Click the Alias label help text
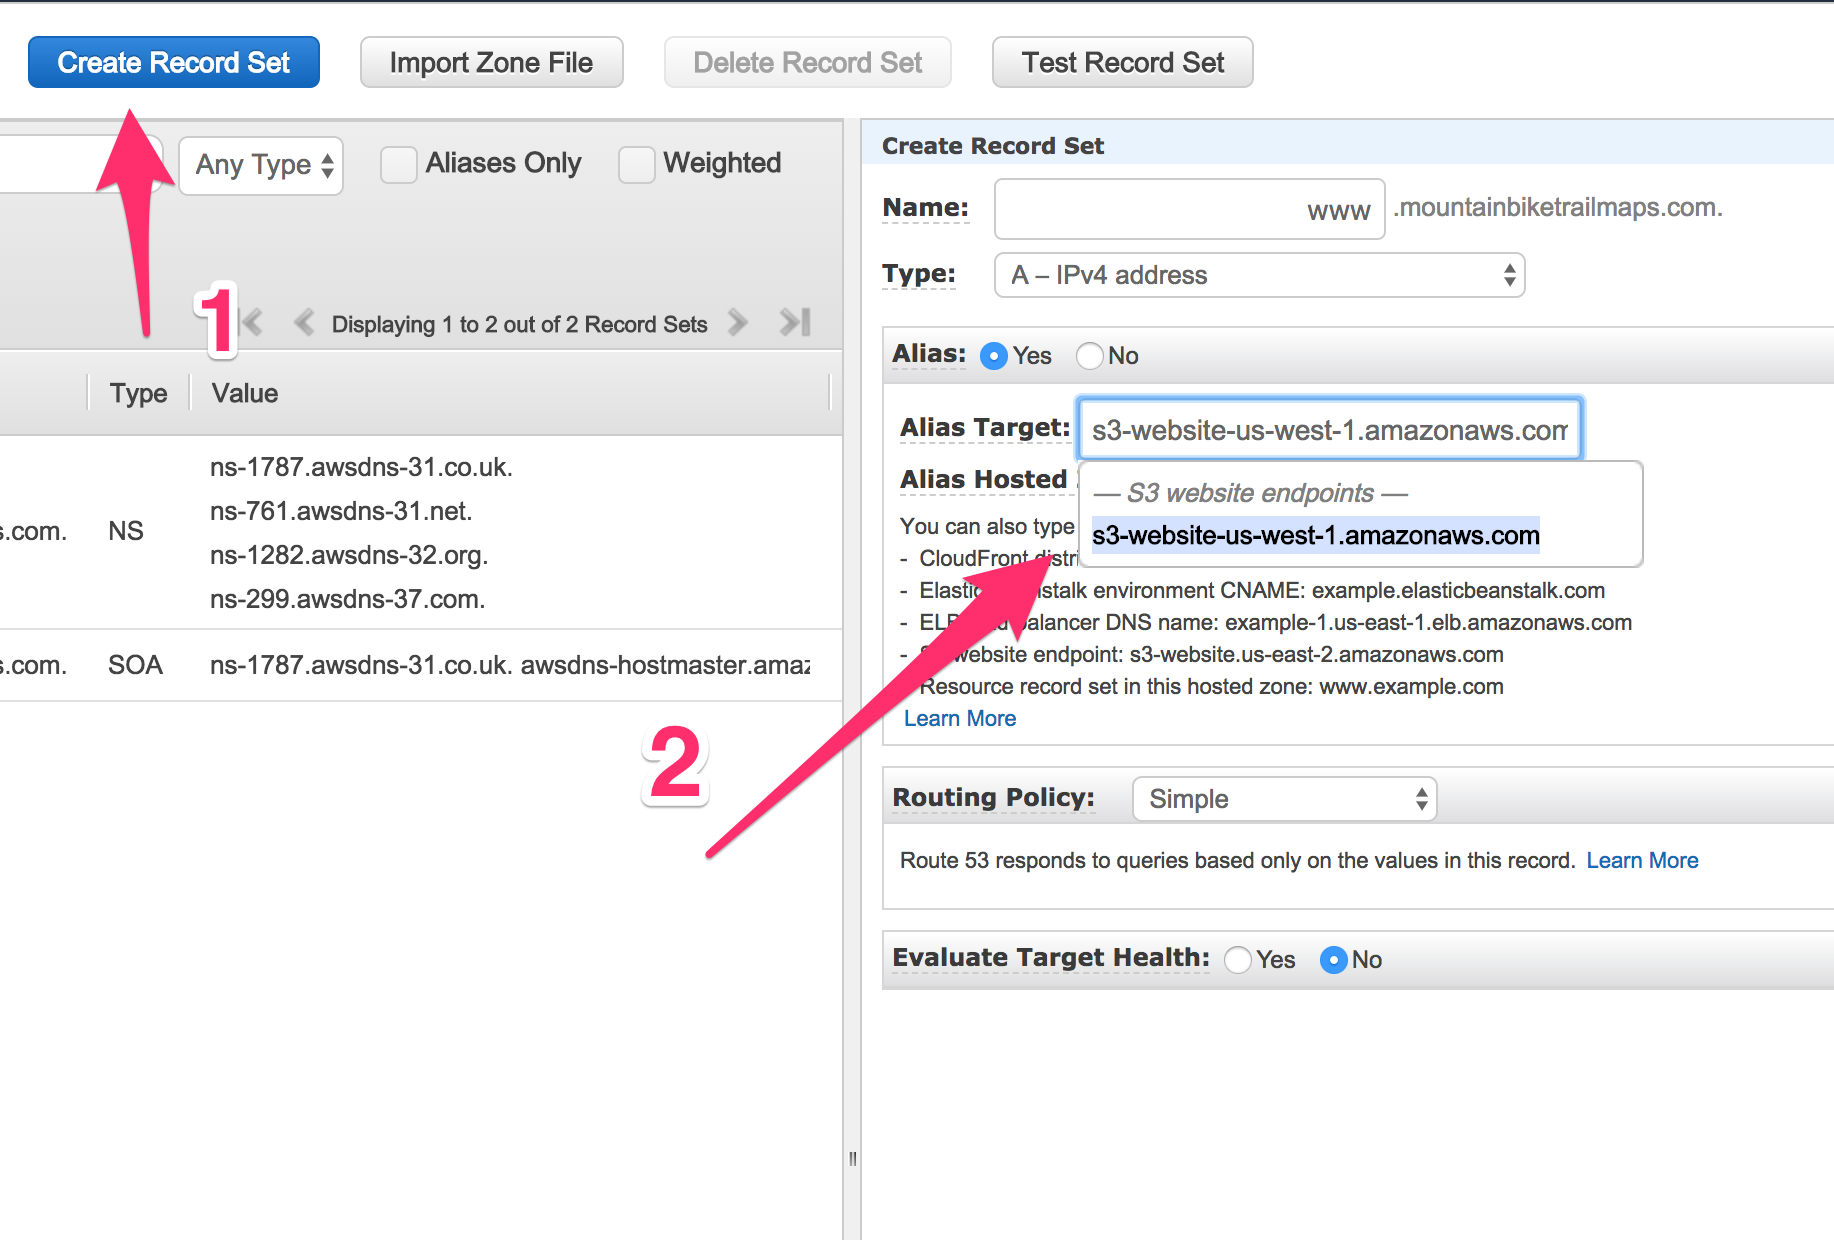The image size is (1834, 1240). tap(929, 354)
